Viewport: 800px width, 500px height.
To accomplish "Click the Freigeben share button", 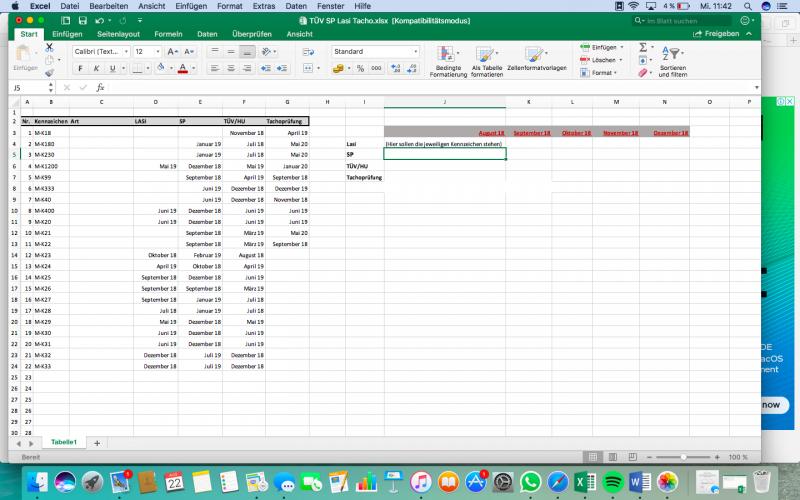I will (716, 34).
